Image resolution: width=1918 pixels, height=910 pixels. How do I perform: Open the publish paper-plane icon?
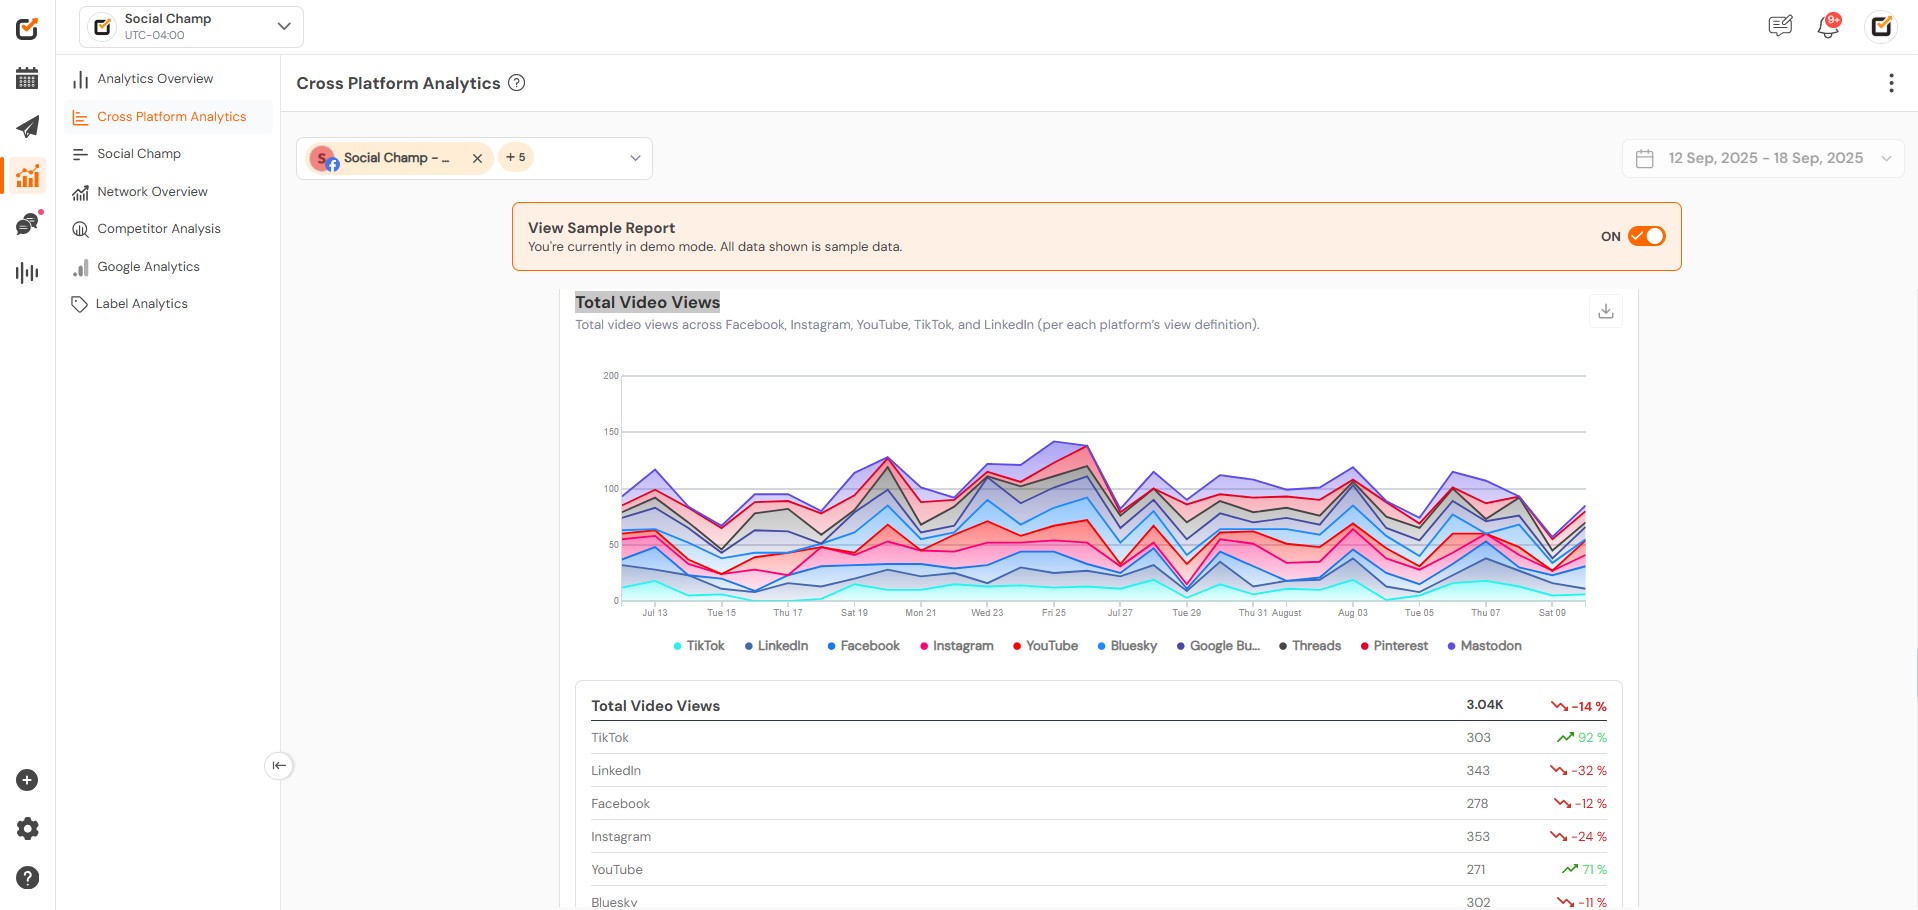pos(27,127)
